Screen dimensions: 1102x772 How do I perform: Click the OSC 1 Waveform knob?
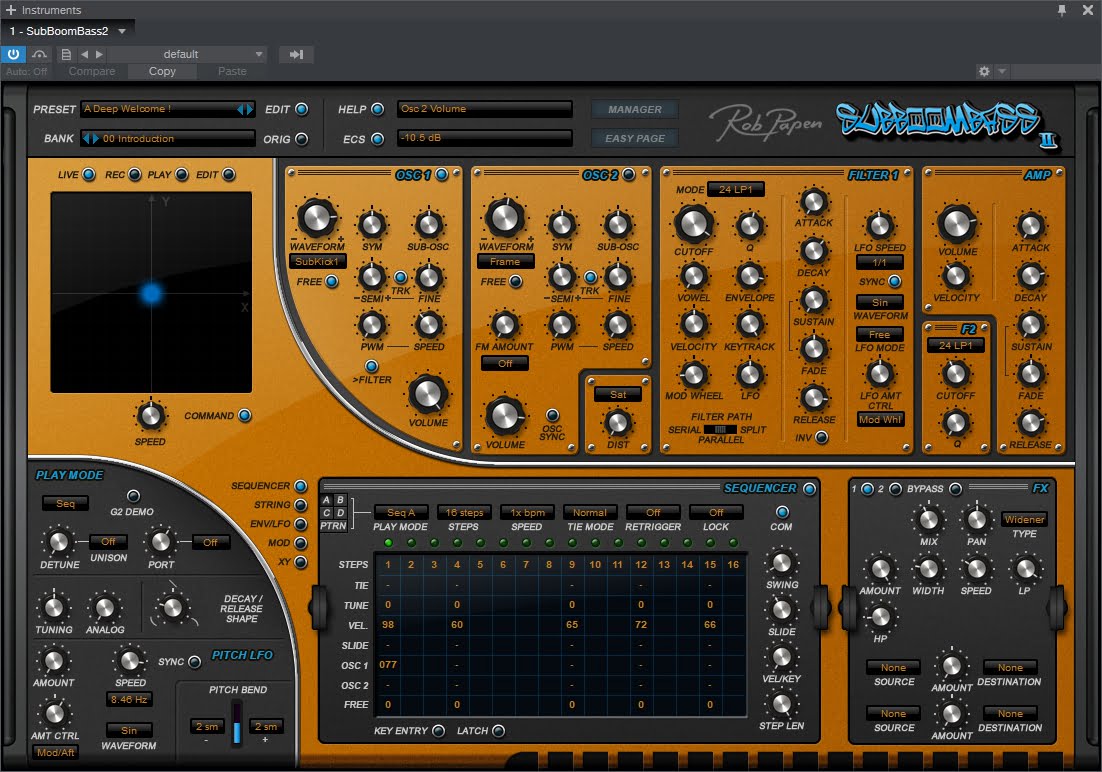pyautogui.click(x=317, y=218)
